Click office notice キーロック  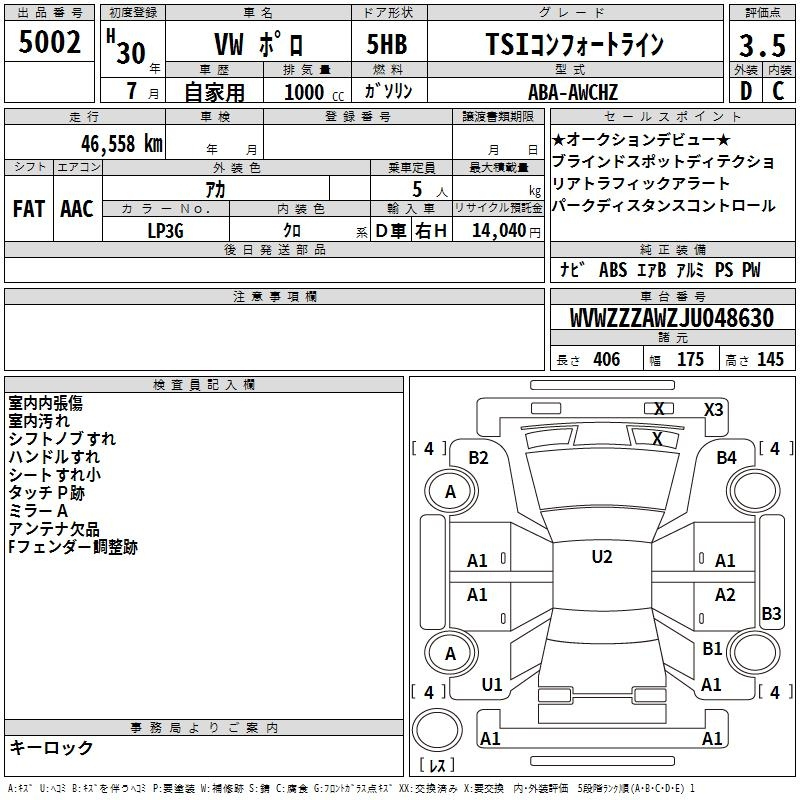51,747
